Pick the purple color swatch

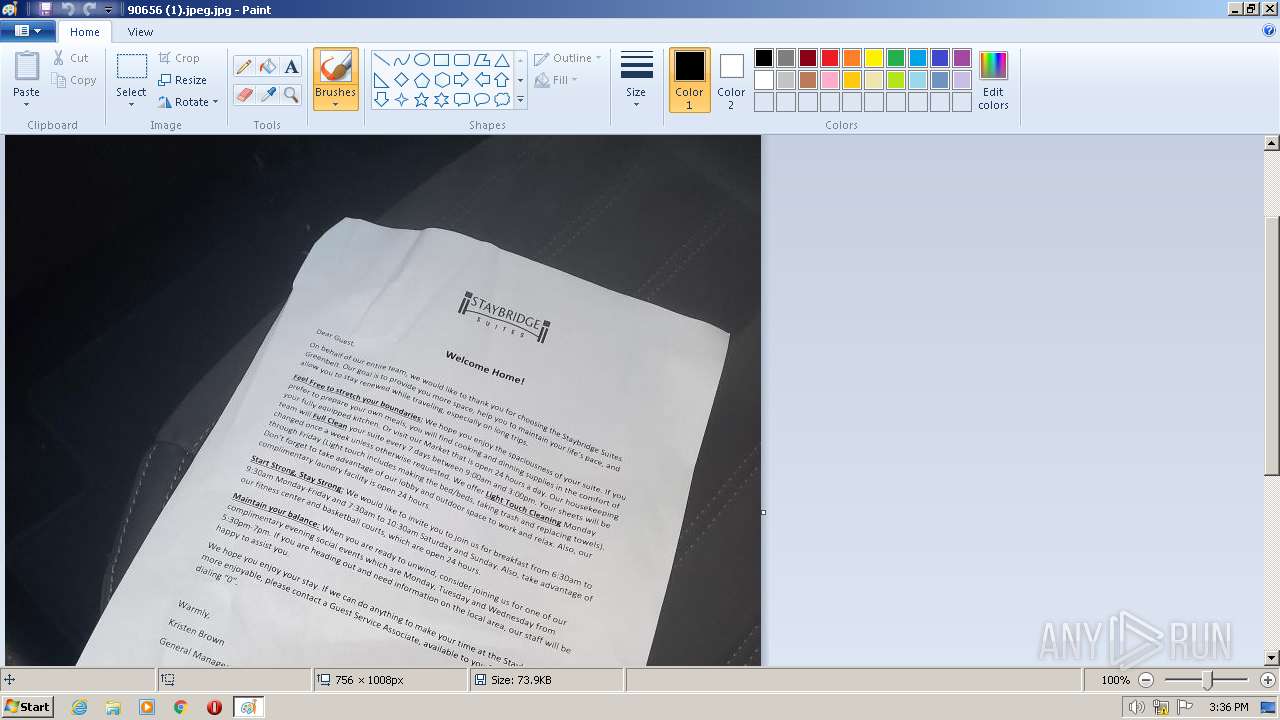[x=961, y=58]
